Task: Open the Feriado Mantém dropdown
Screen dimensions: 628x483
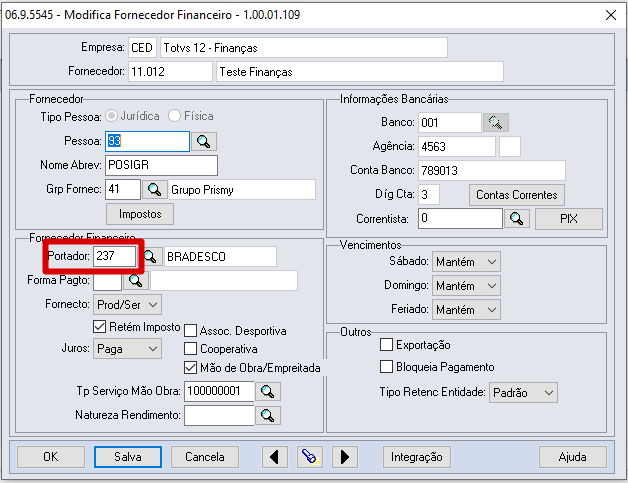Action: click(466, 310)
